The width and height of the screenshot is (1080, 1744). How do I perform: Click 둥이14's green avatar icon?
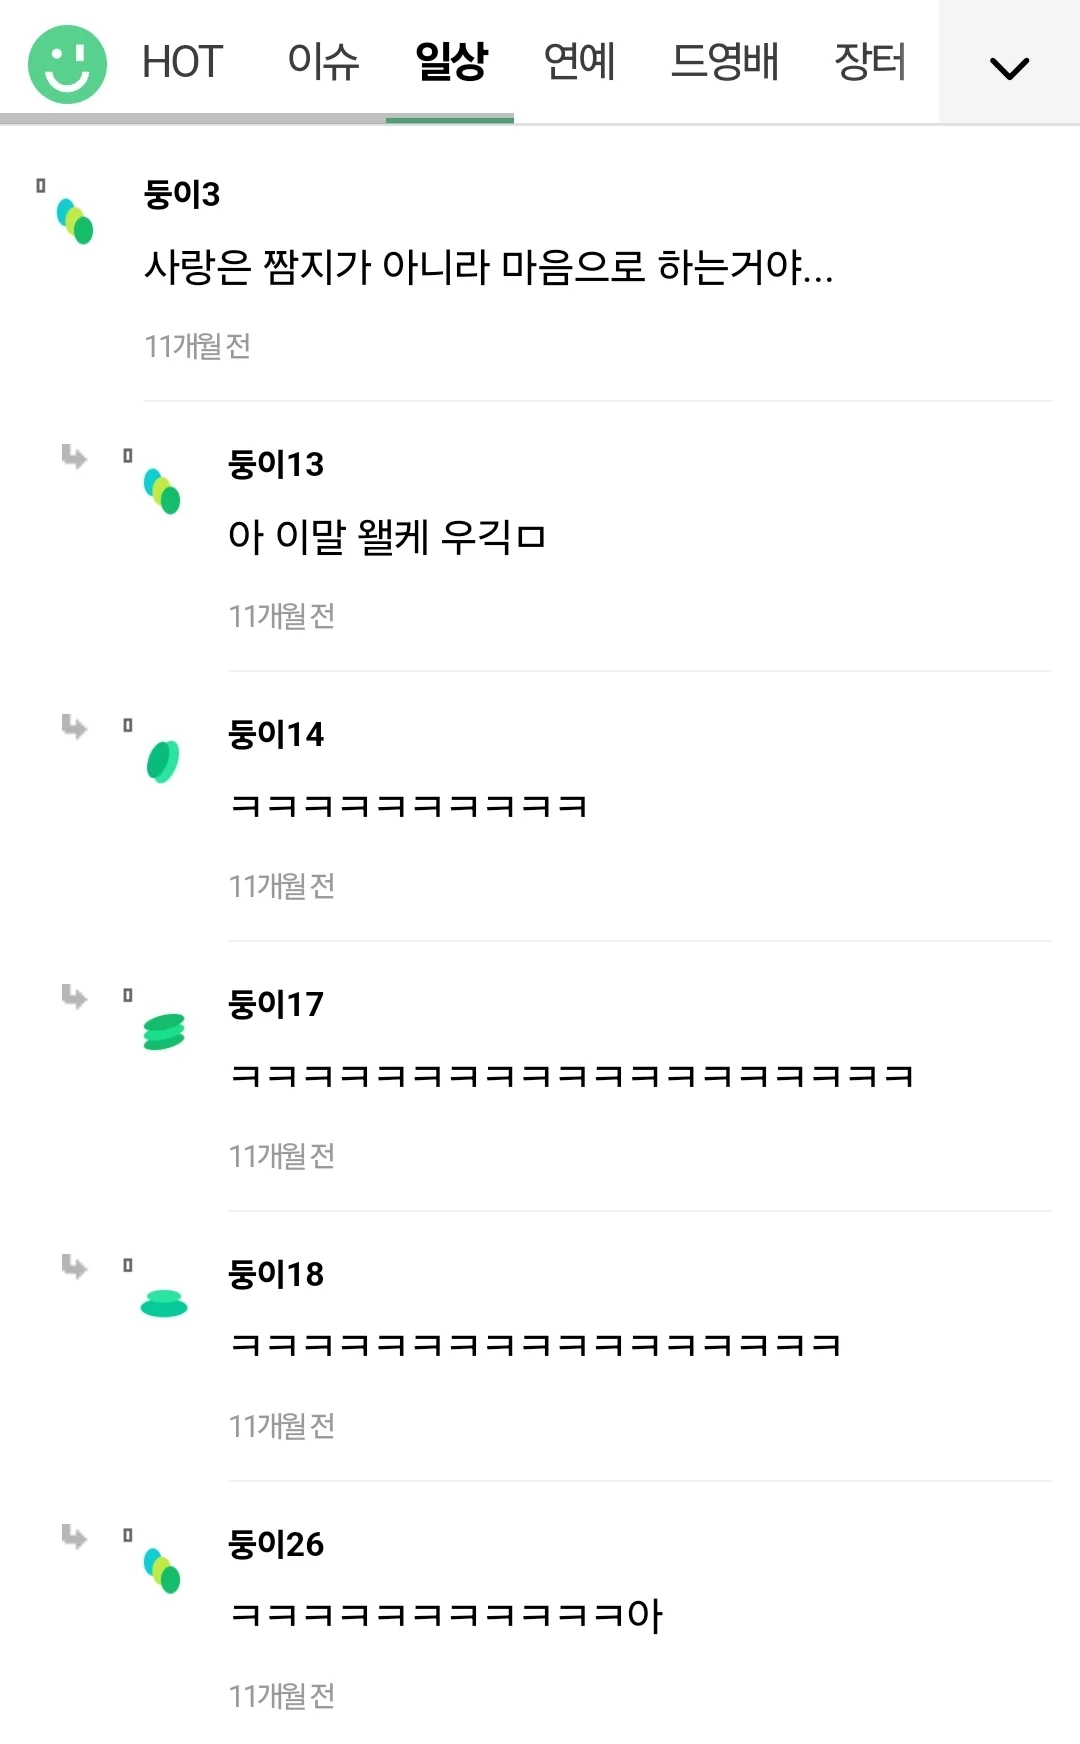click(162, 761)
